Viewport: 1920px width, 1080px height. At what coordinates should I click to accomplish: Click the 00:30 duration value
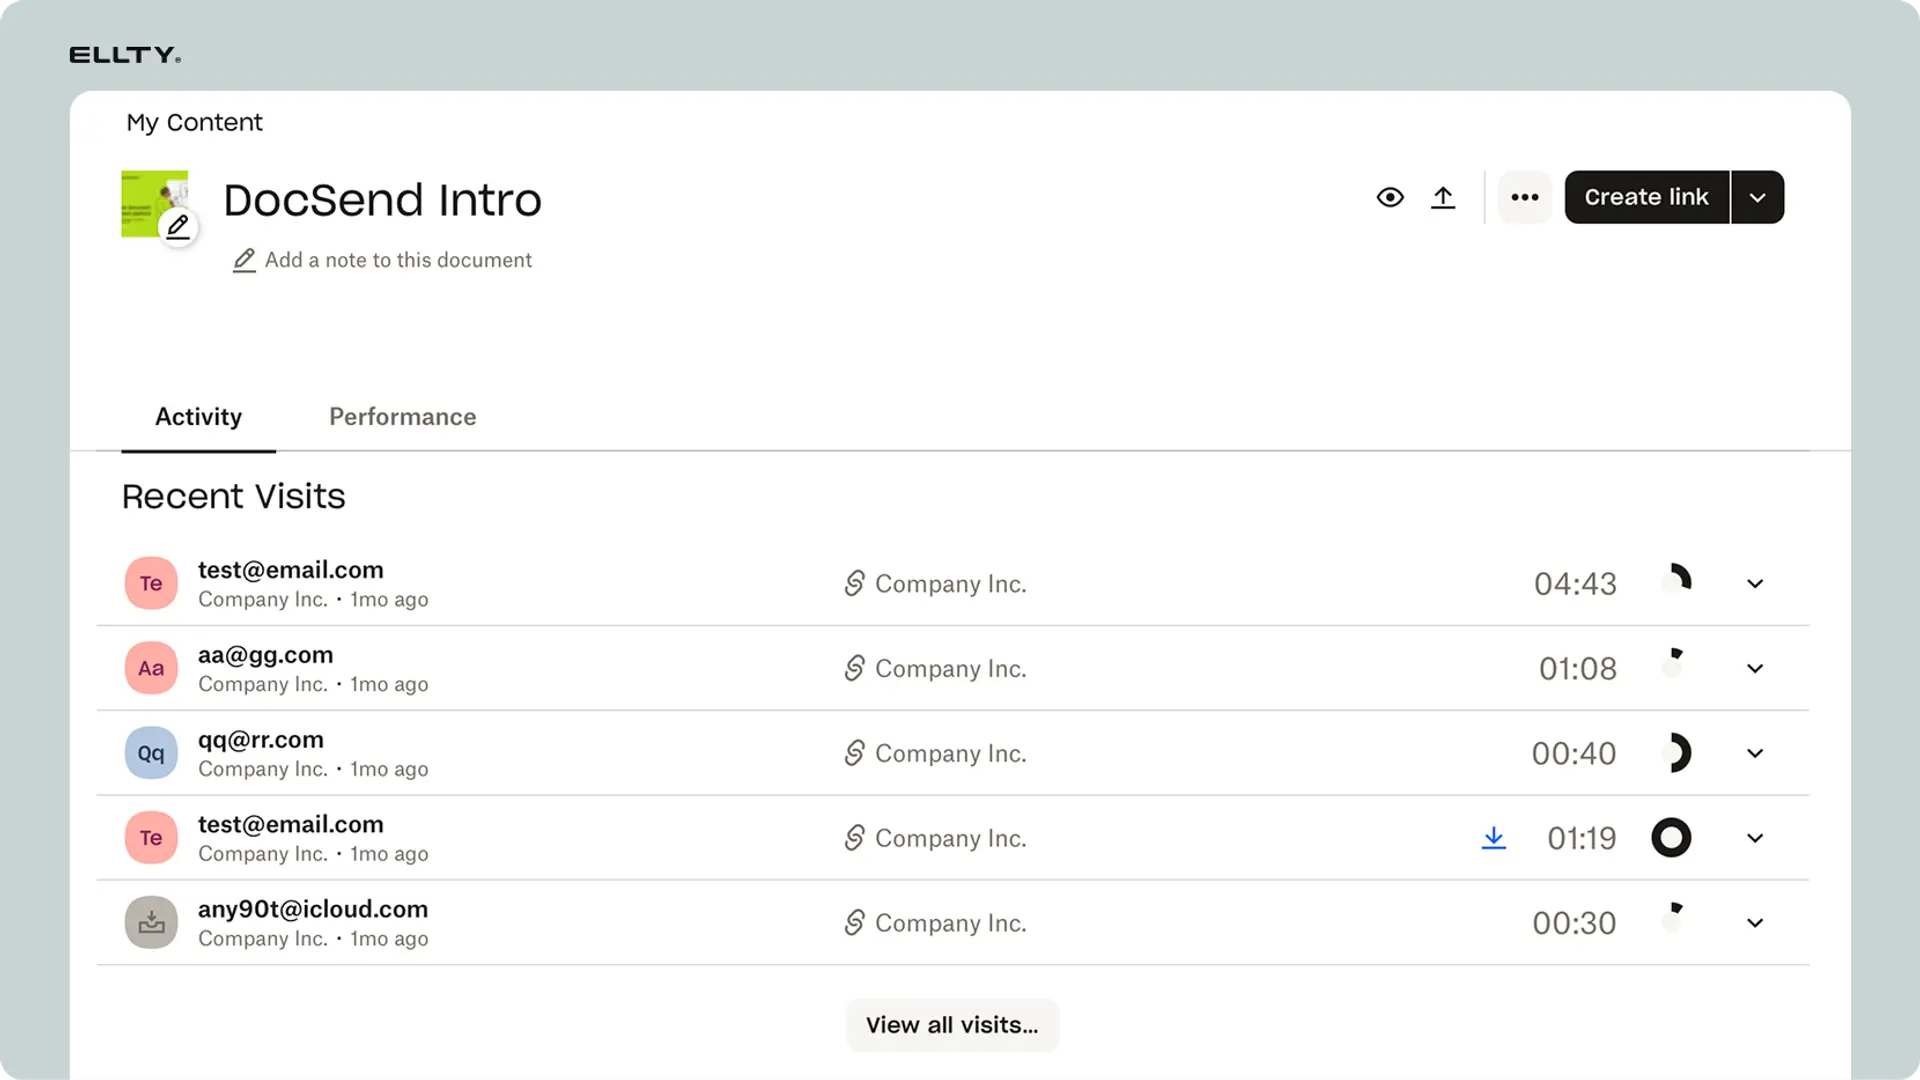coord(1574,924)
